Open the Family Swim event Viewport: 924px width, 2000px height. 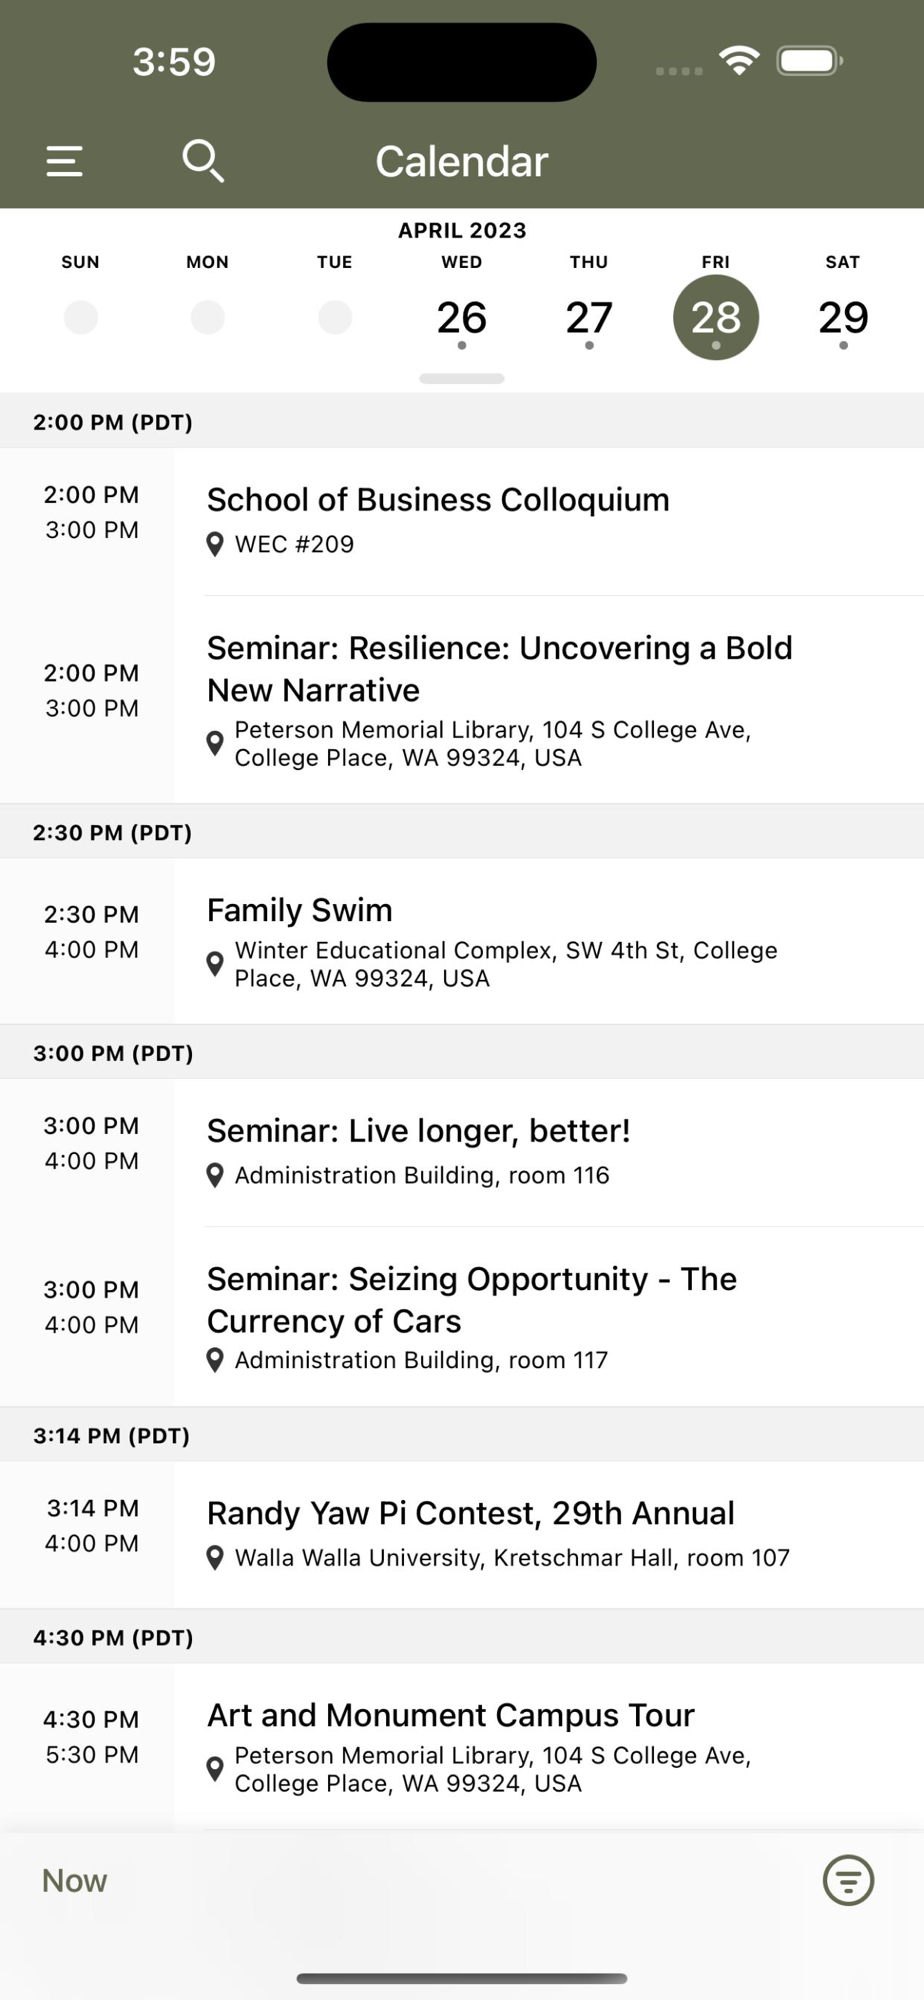300,910
